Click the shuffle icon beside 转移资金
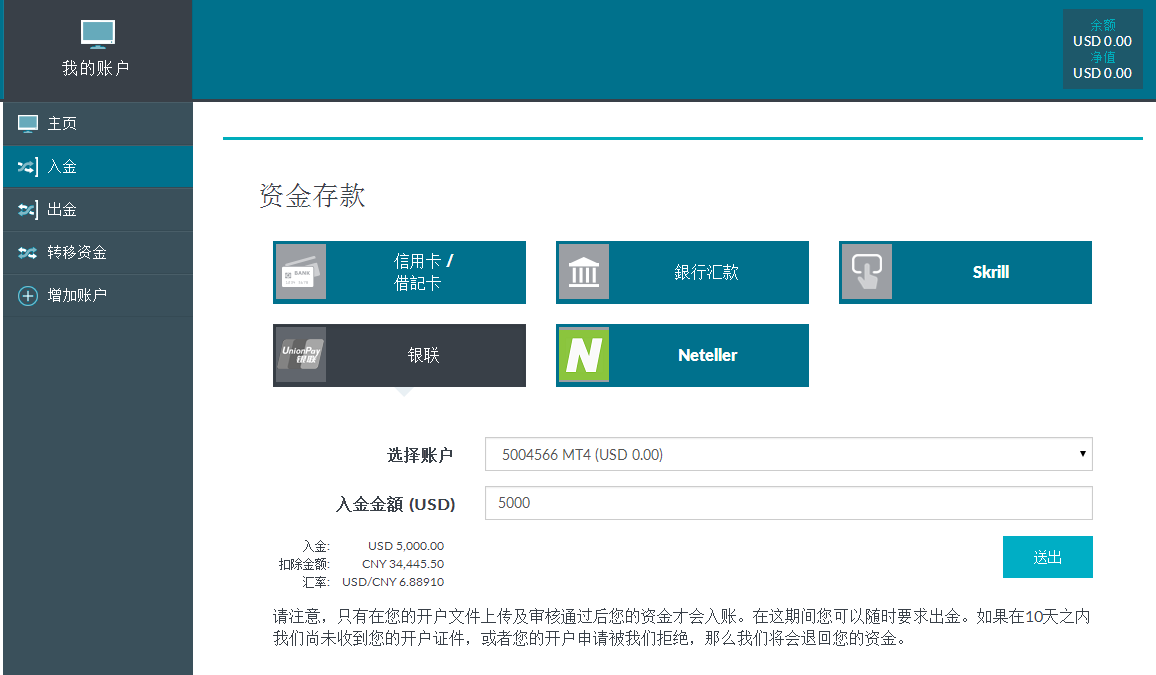The height and width of the screenshot is (675, 1156). point(27,253)
